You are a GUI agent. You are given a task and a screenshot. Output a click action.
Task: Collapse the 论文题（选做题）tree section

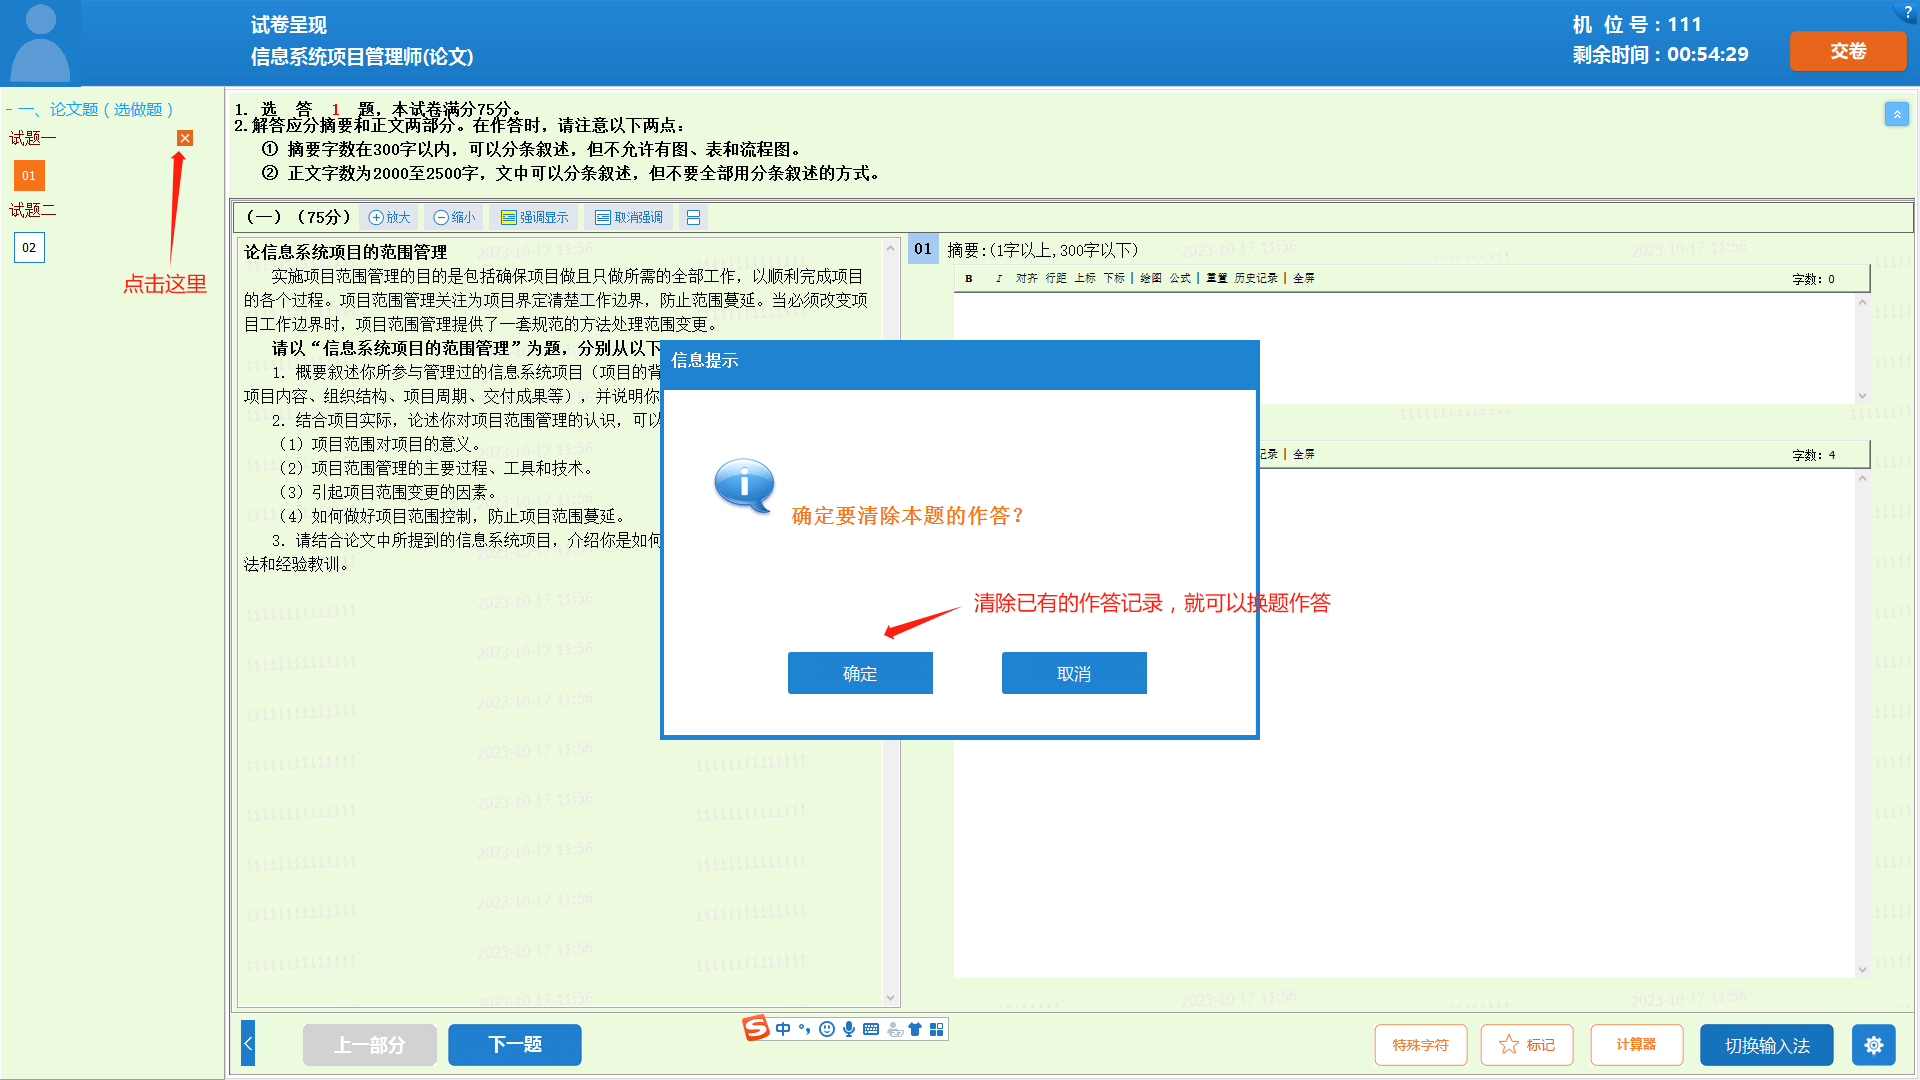(x=9, y=110)
